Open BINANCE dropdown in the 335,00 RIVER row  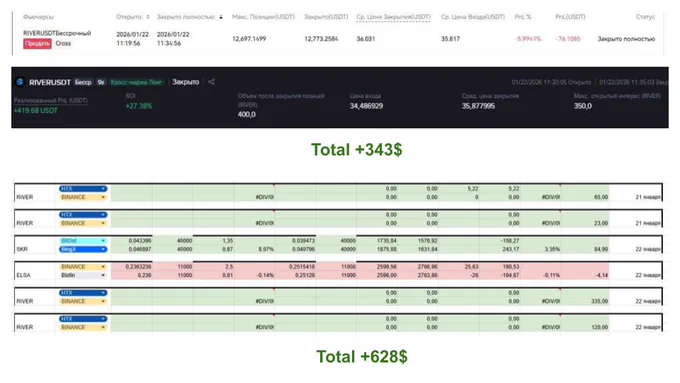coord(83,301)
